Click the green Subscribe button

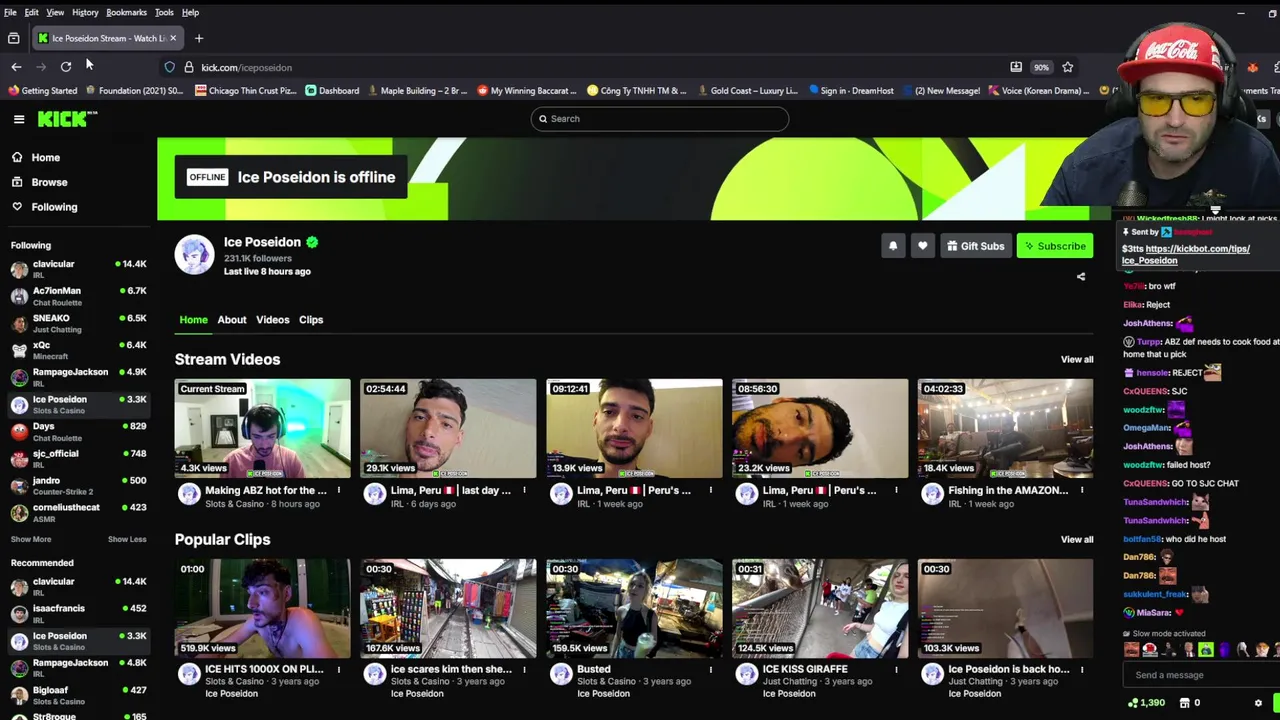click(1055, 246)
